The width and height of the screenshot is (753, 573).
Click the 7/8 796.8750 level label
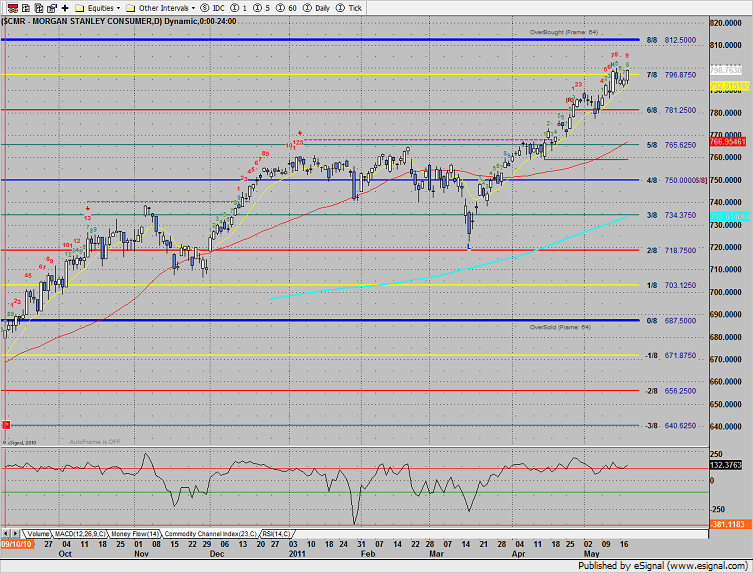click(671, 75)
